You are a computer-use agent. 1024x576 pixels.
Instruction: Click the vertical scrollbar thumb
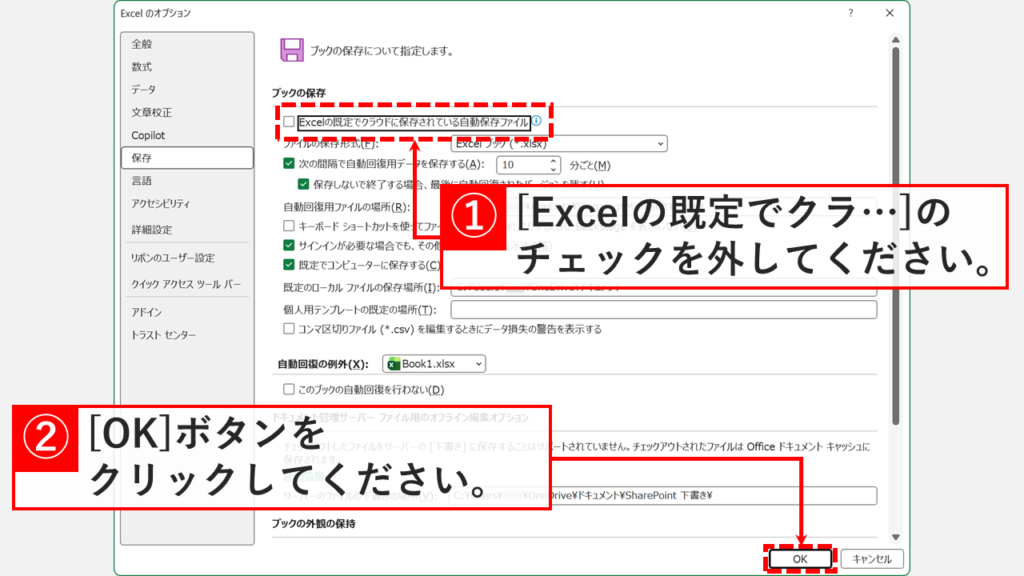pyautogui.click(x=896, y=235)
